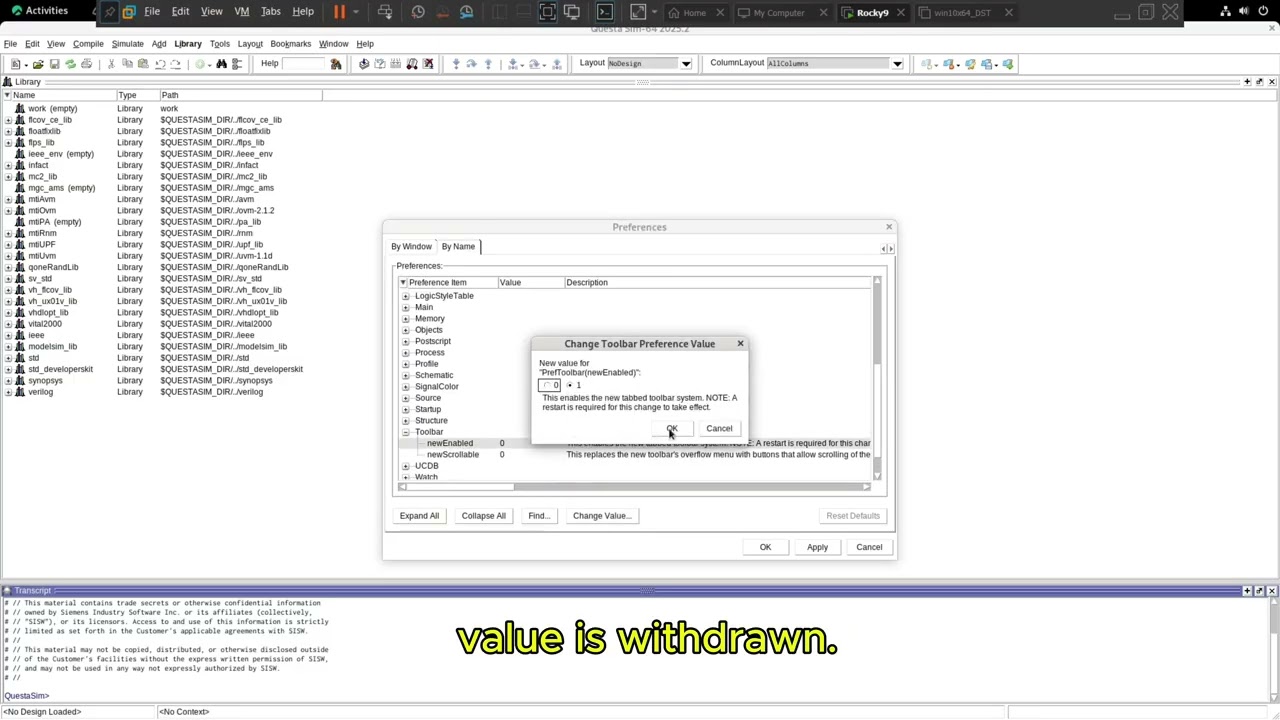Switch to the By Name tab
The width and height of the screenshot is (1280, 720).
458,246
